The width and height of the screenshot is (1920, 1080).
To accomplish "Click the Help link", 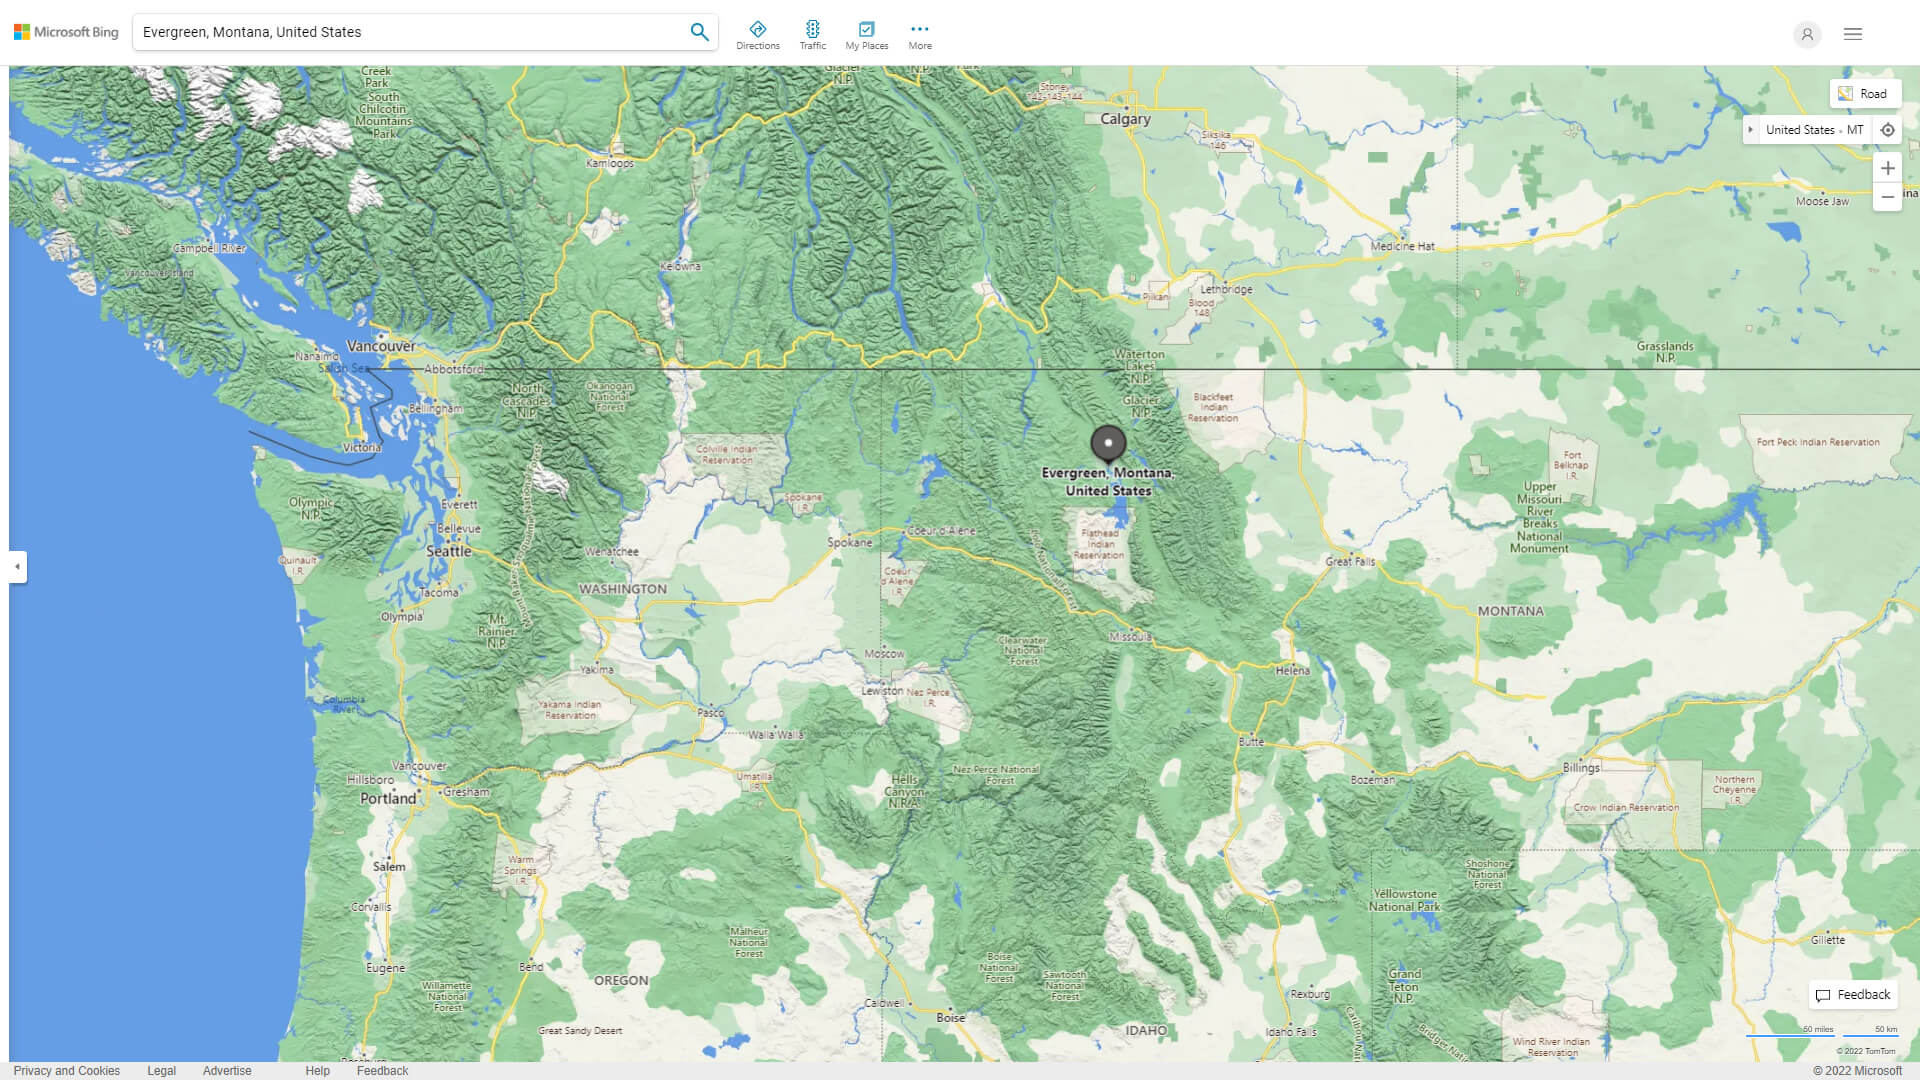I will pyautogui.click(x=317, y=1071).
